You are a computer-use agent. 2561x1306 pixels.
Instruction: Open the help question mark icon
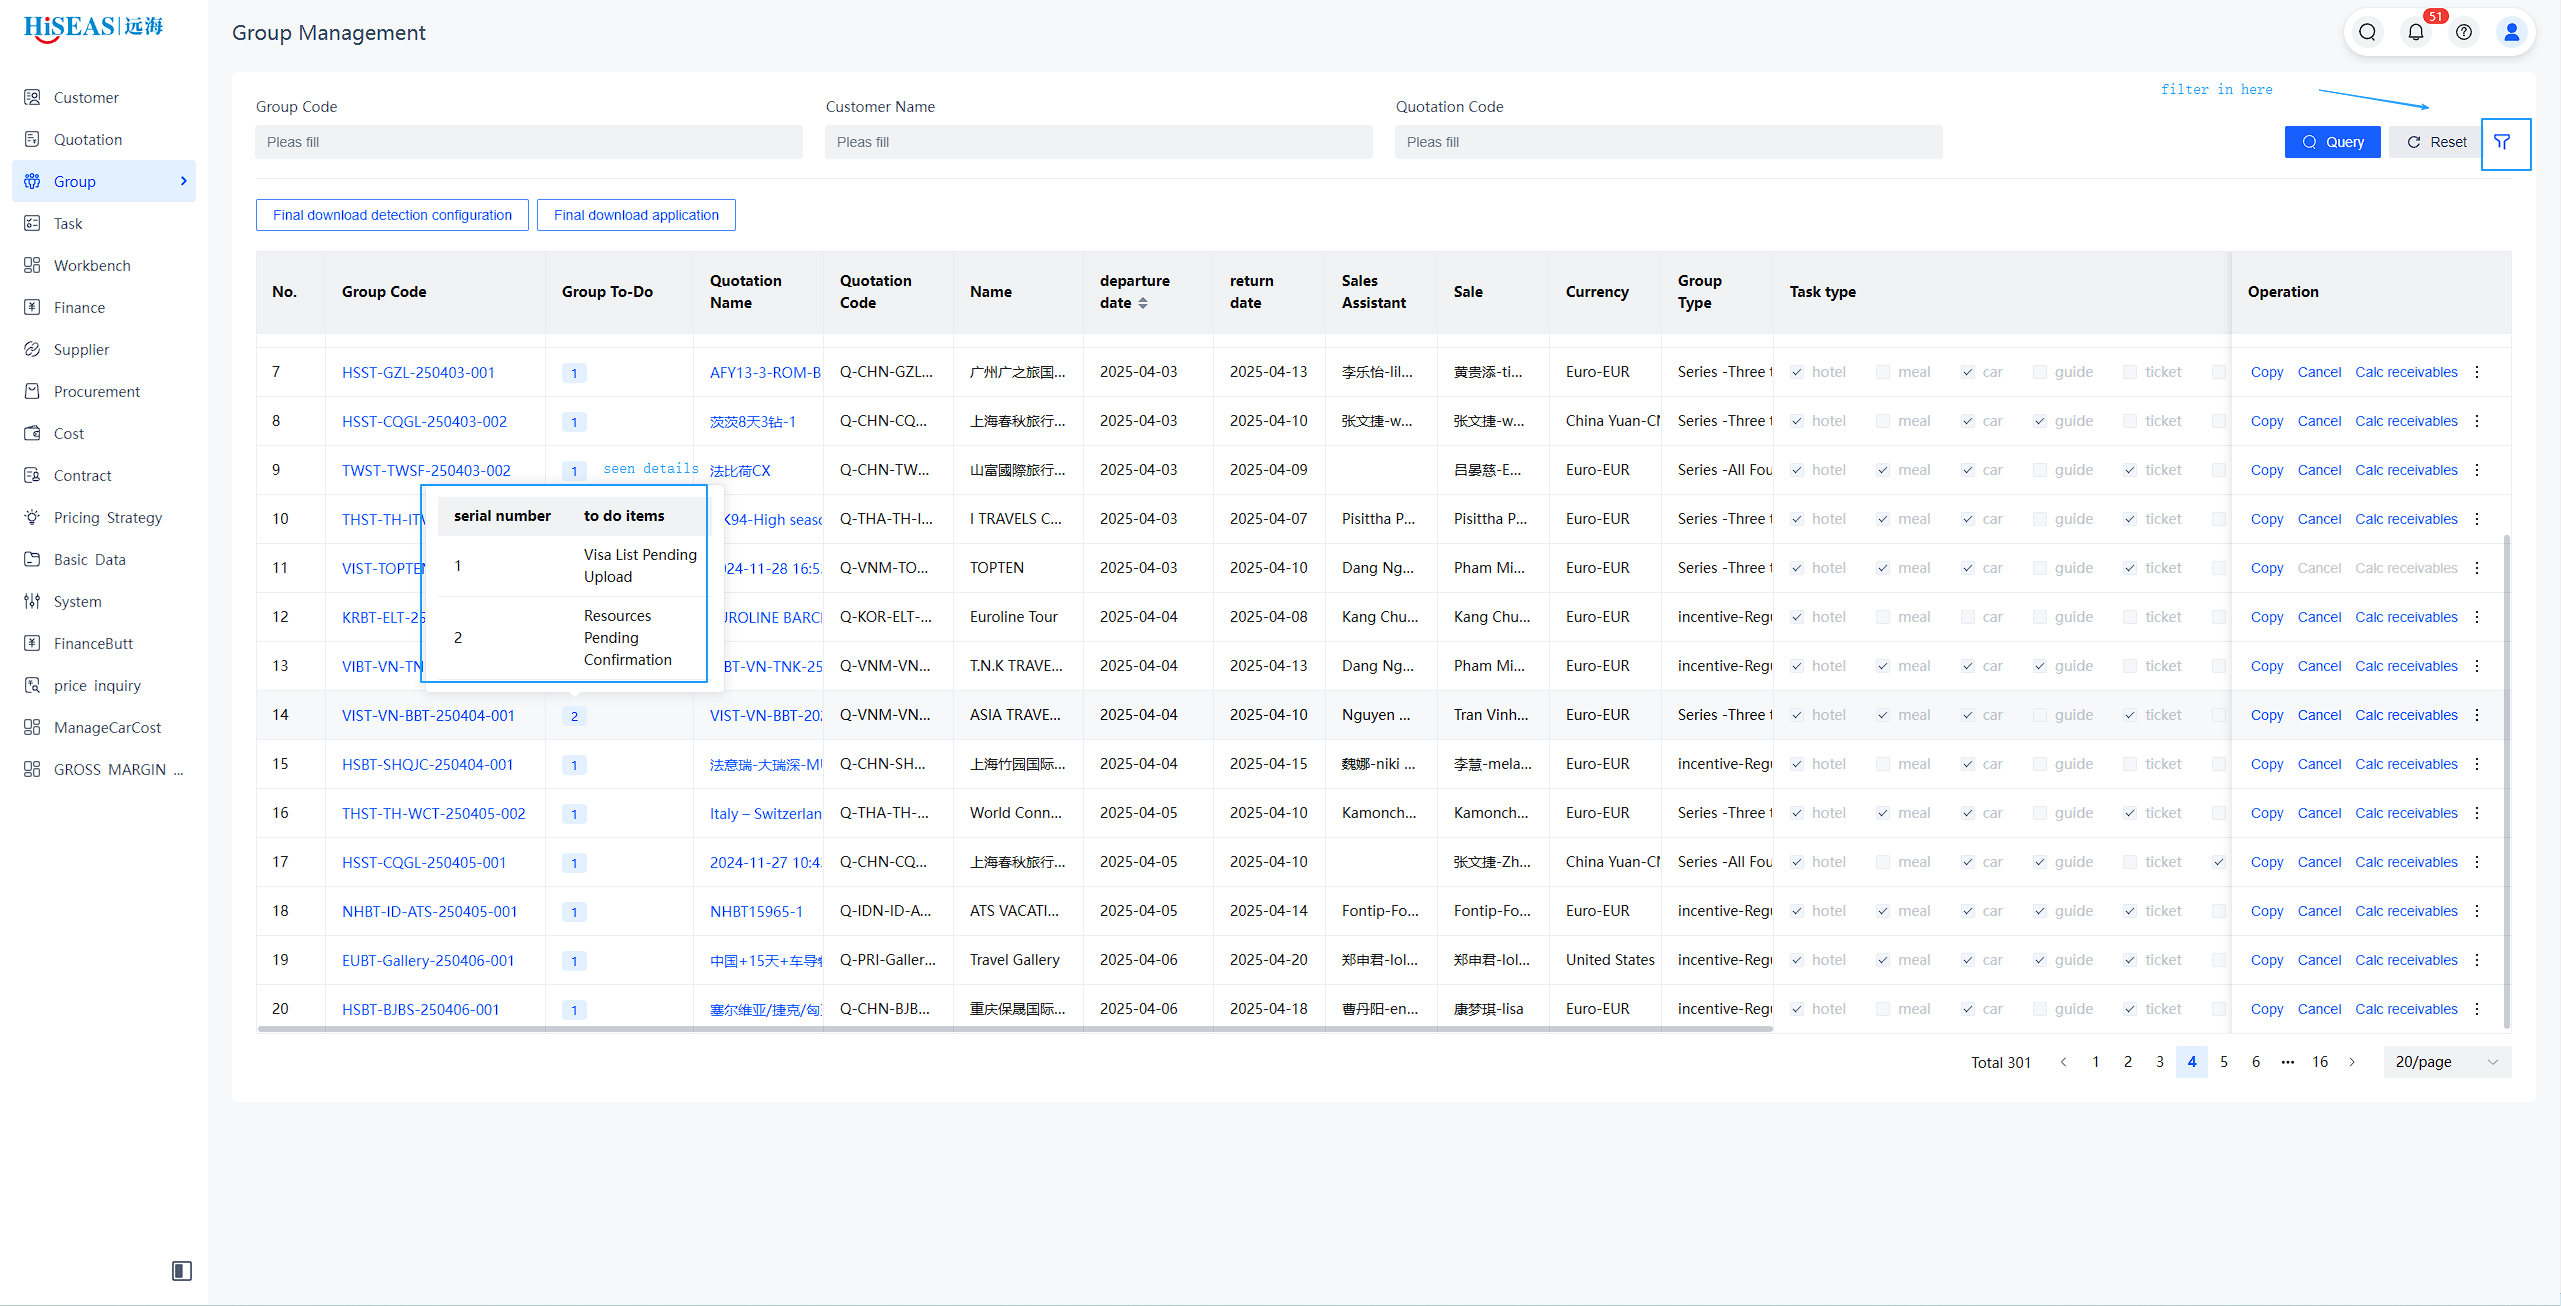pos(2464,32)
